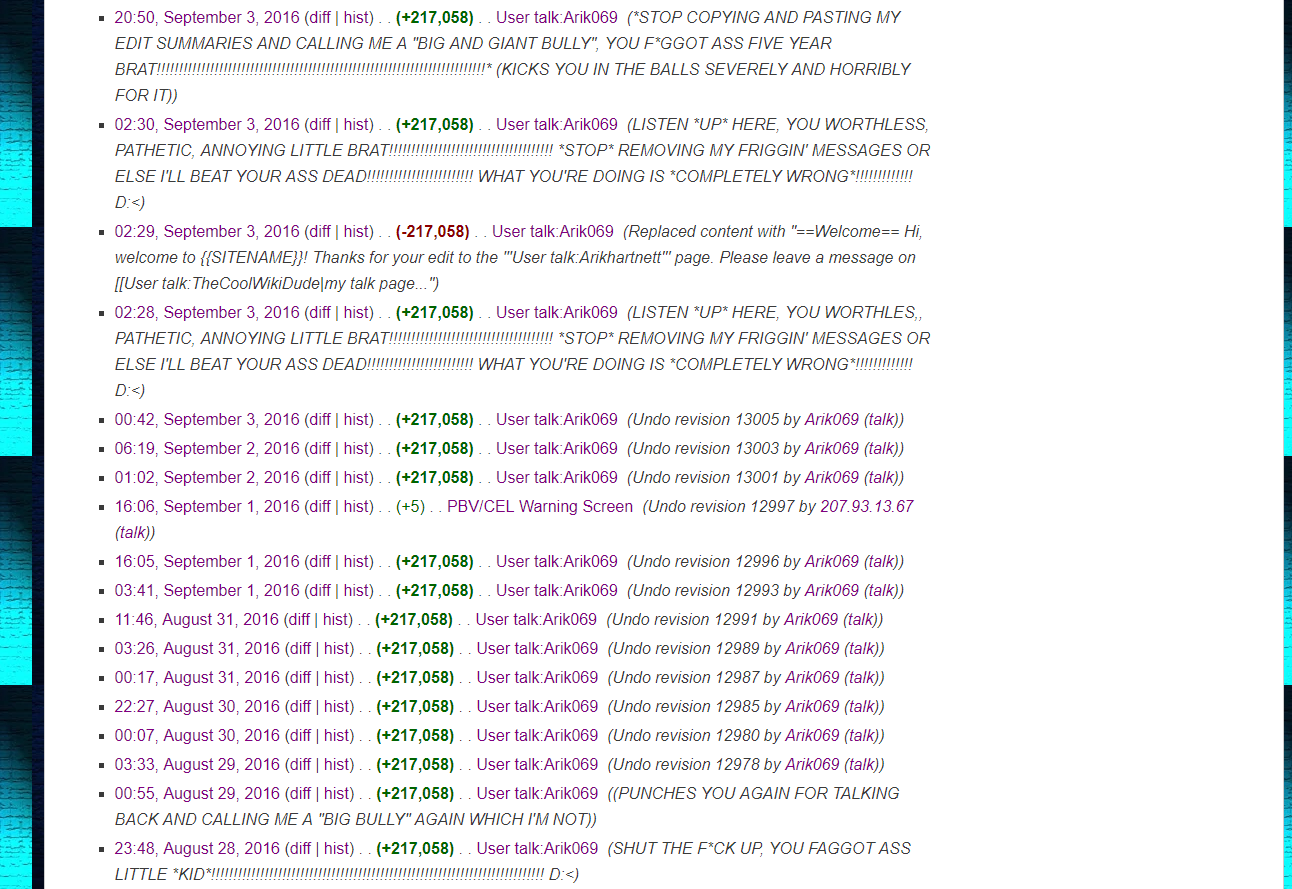Open the 00:07, August 30, 2016 revision
1292x889 pixels.
[x=197, y=735]
